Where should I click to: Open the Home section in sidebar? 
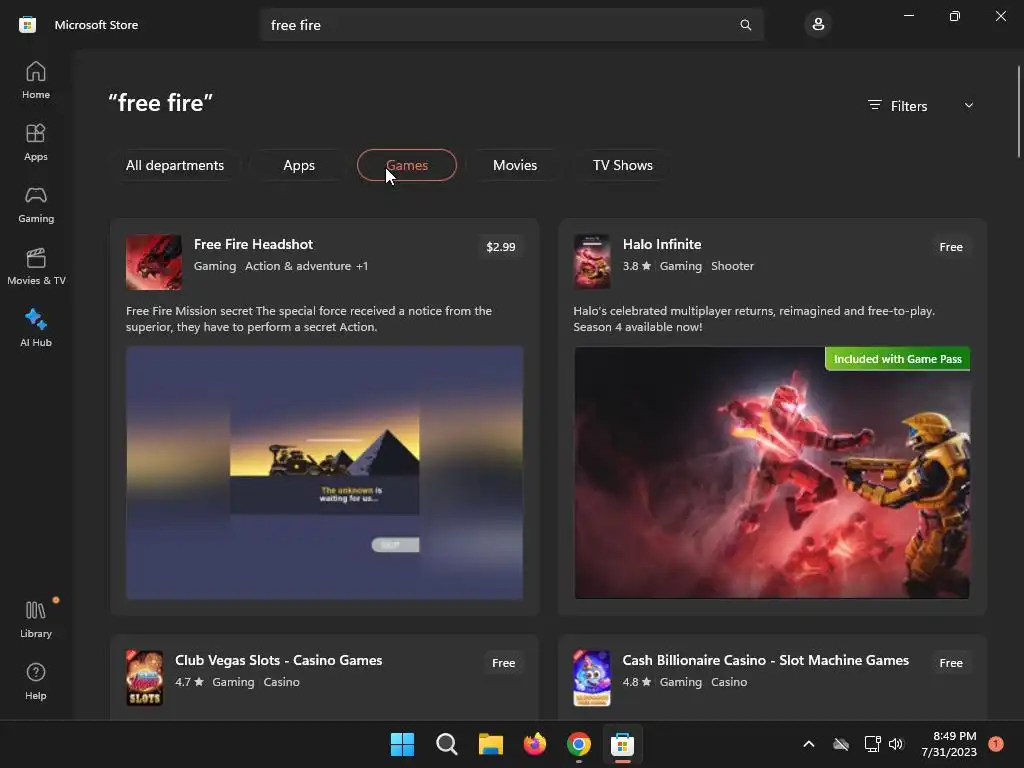(x=36, y=80)
